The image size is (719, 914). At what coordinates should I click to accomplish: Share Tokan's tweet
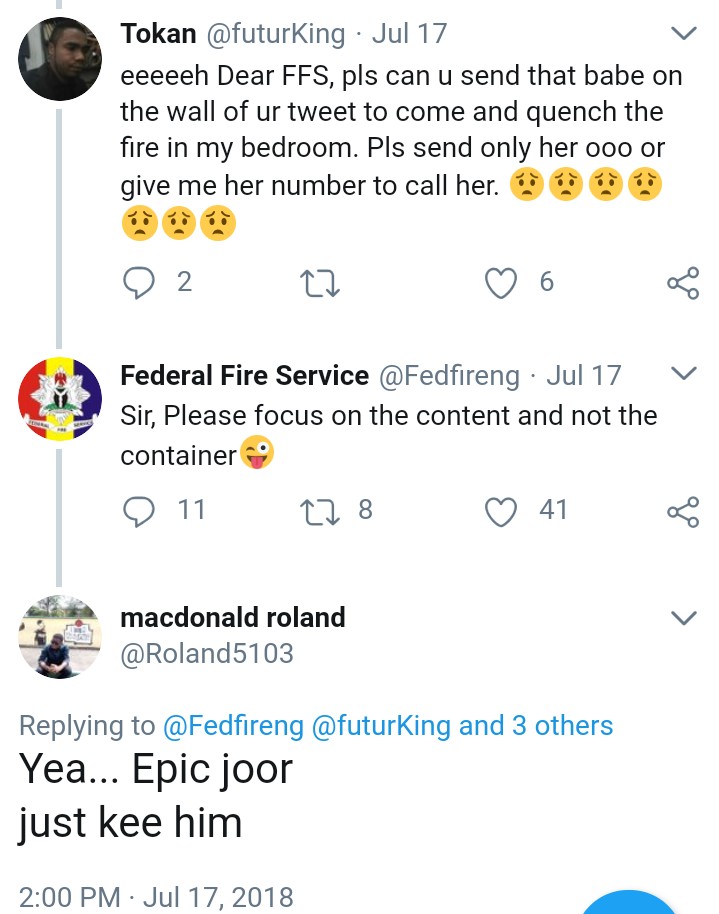[683, 284]
